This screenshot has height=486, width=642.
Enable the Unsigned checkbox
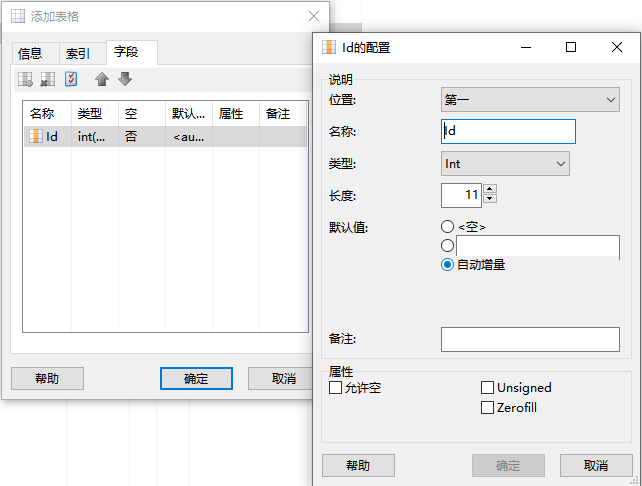tap(487, 387)
